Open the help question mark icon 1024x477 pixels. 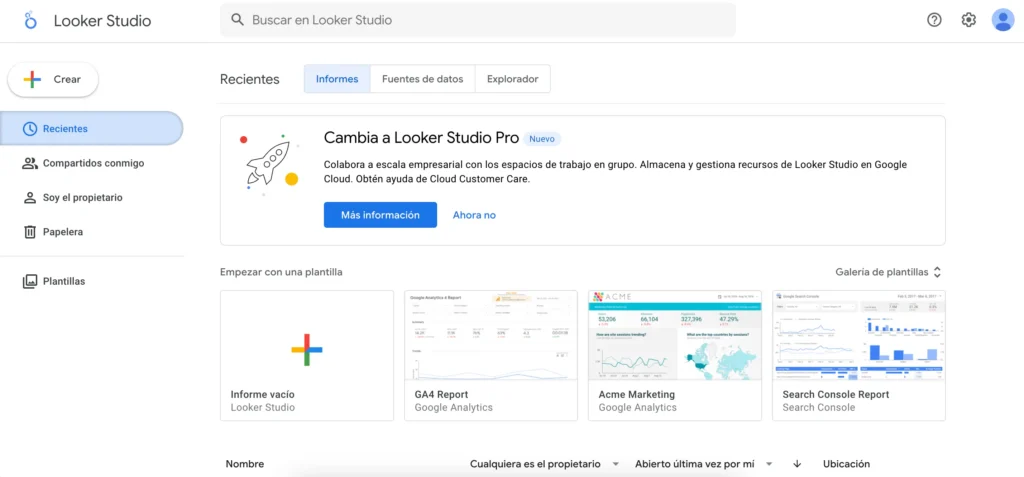(934, 20)
